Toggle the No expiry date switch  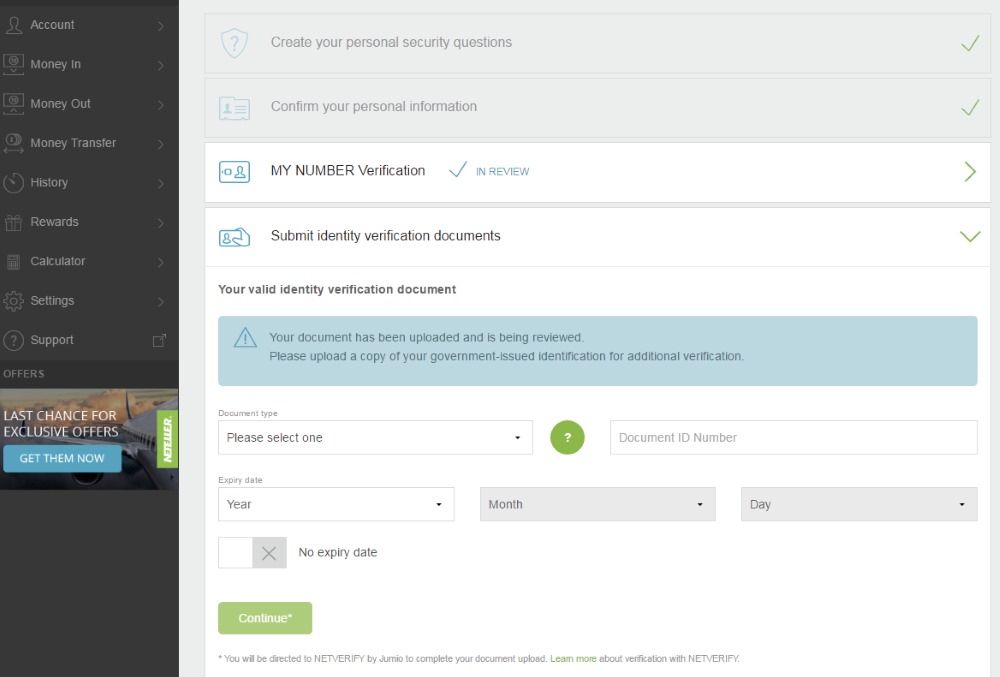(252, 553)
